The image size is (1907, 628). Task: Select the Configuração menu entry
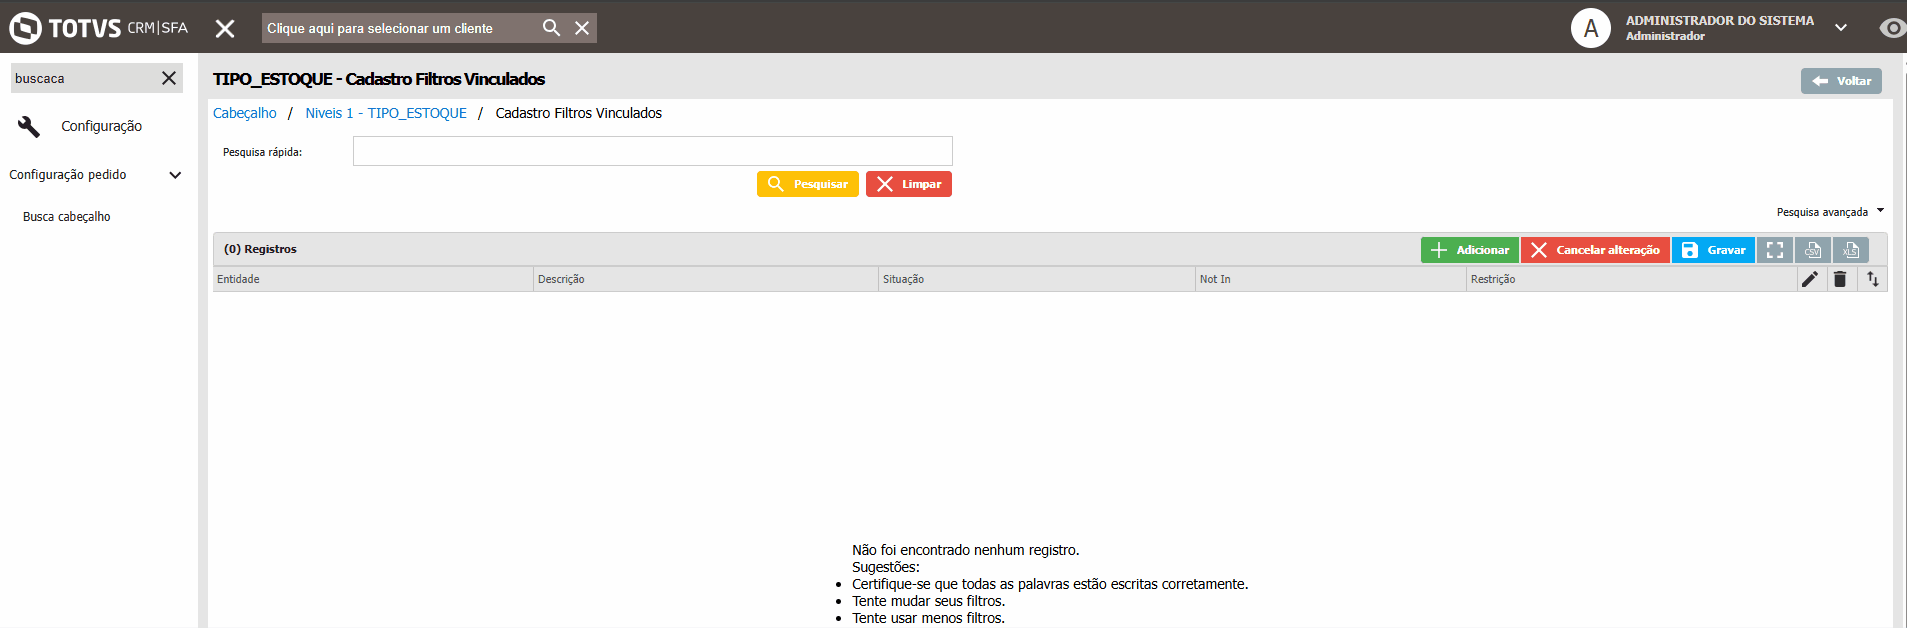tap(102, 126)
